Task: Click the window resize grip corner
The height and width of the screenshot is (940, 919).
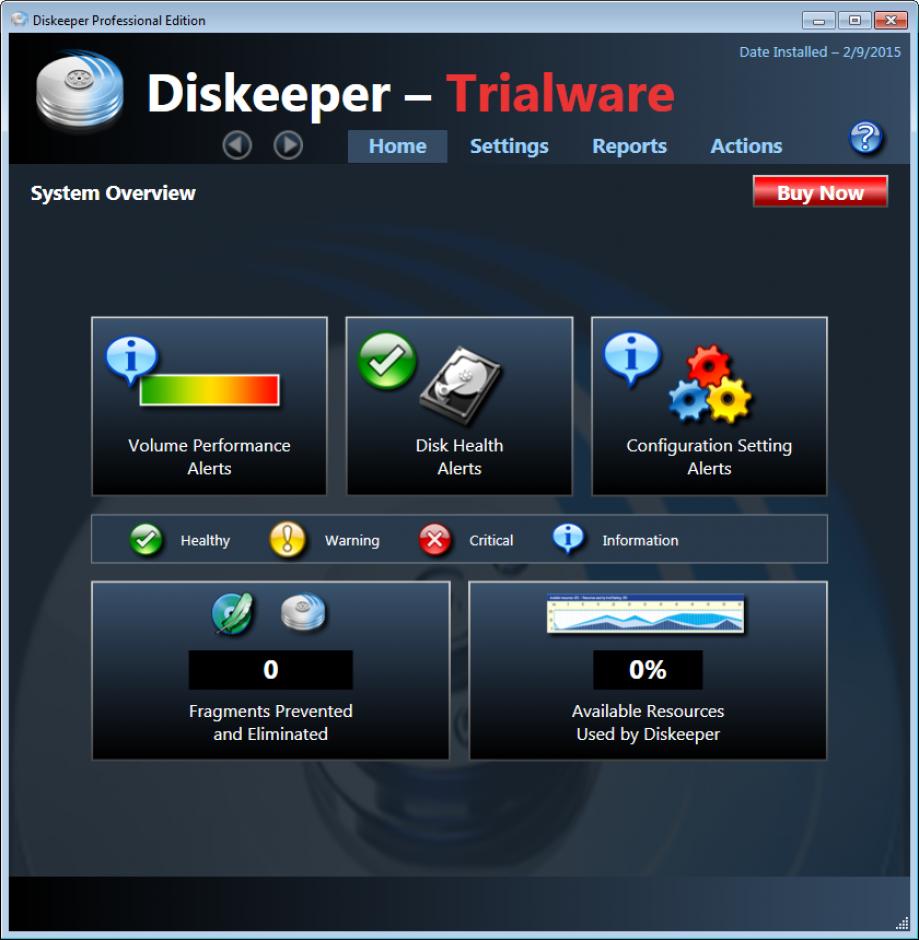Action: [902, 923]
